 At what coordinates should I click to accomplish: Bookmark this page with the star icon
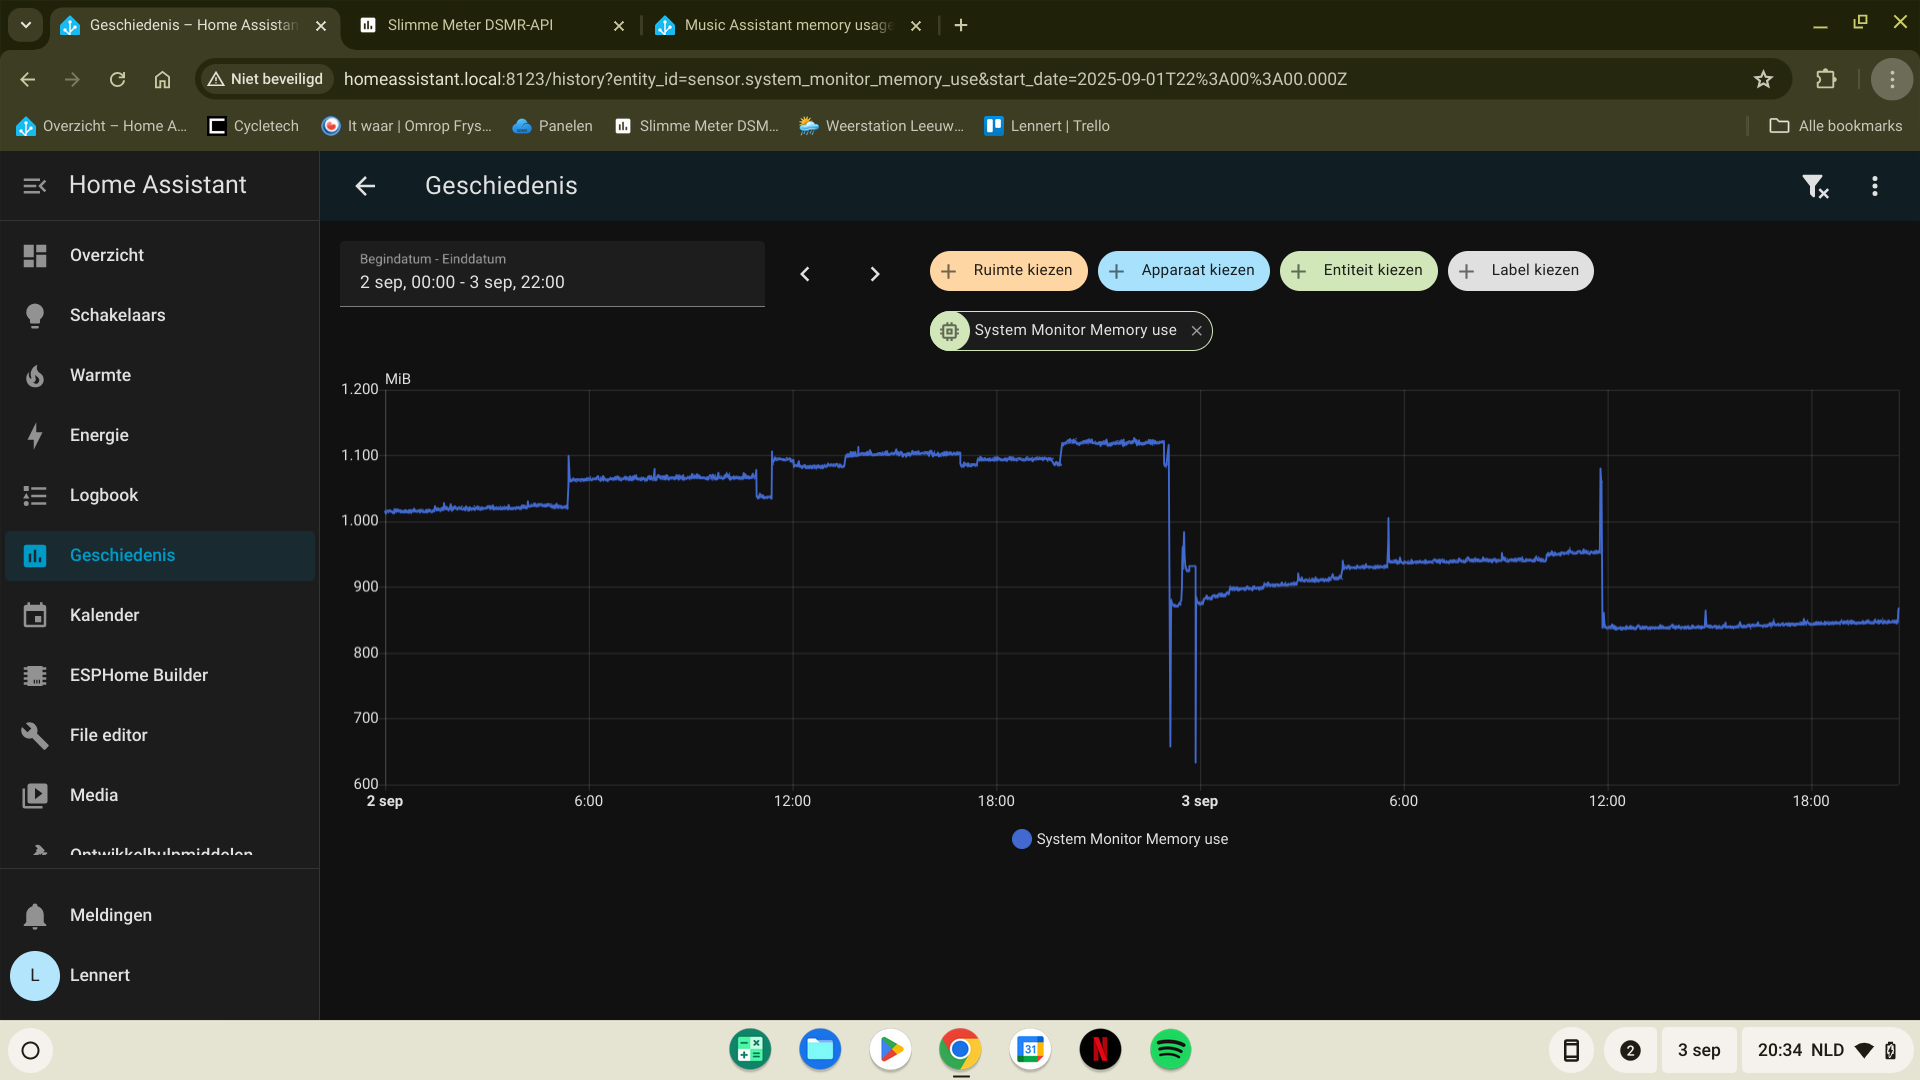tap(1763, 79)
